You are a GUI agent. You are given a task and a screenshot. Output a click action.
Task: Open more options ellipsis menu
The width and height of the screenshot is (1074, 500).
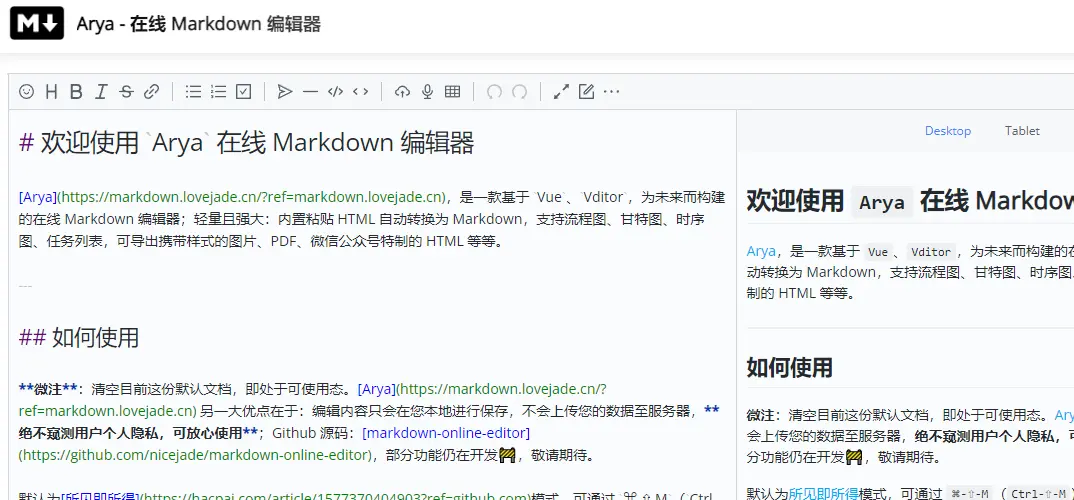(x=611, y=92)
